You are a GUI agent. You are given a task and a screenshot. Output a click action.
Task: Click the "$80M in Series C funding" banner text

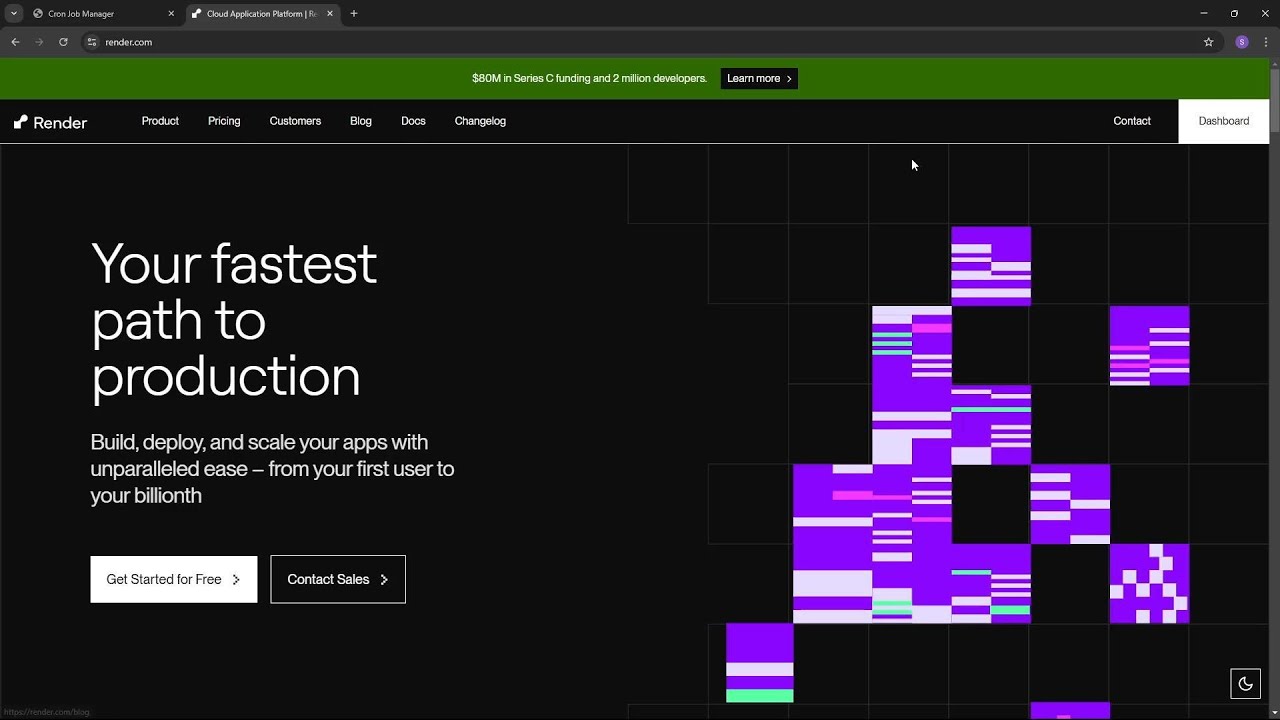click(x=589, y=78)
